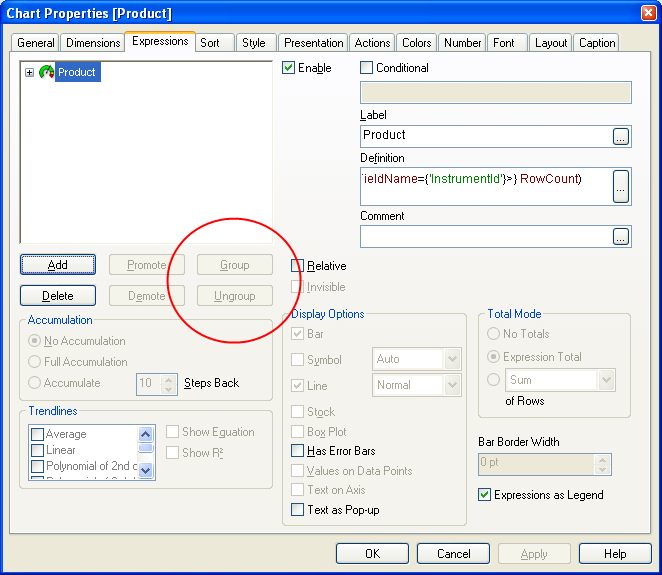
Task: Open the Style tab
Action: tap(254, 43)
